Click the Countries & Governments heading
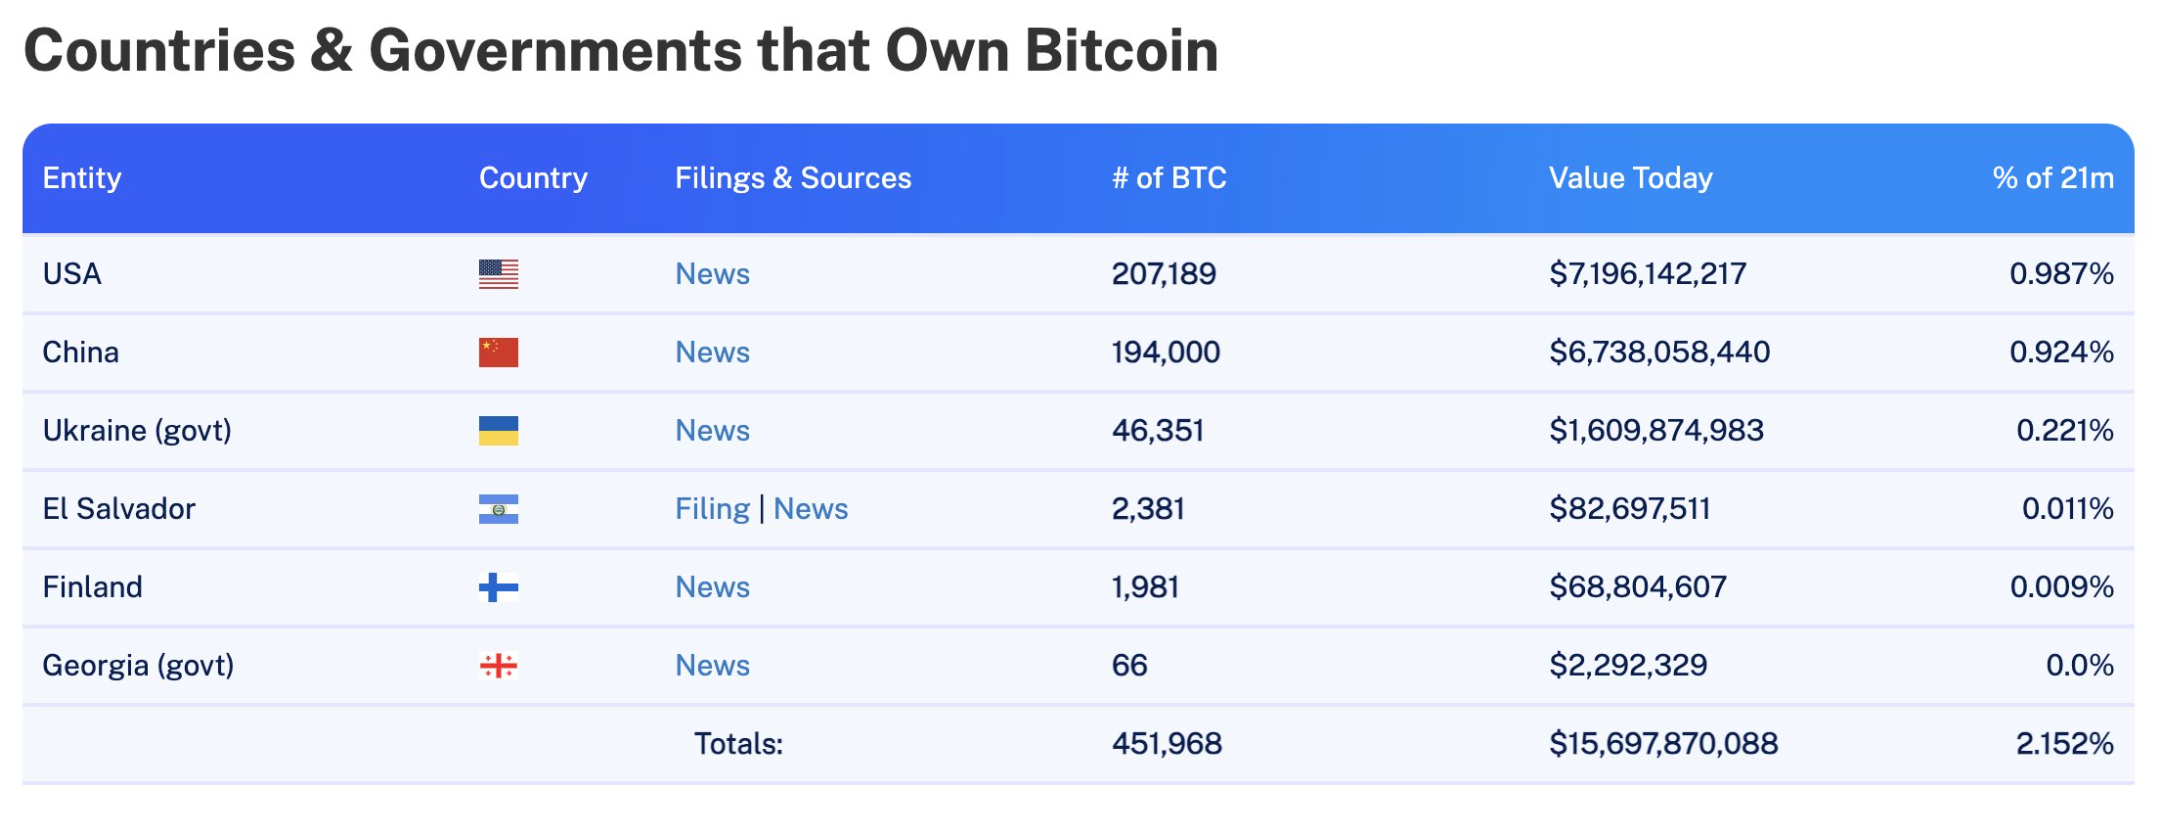 [x=623, y=50]
